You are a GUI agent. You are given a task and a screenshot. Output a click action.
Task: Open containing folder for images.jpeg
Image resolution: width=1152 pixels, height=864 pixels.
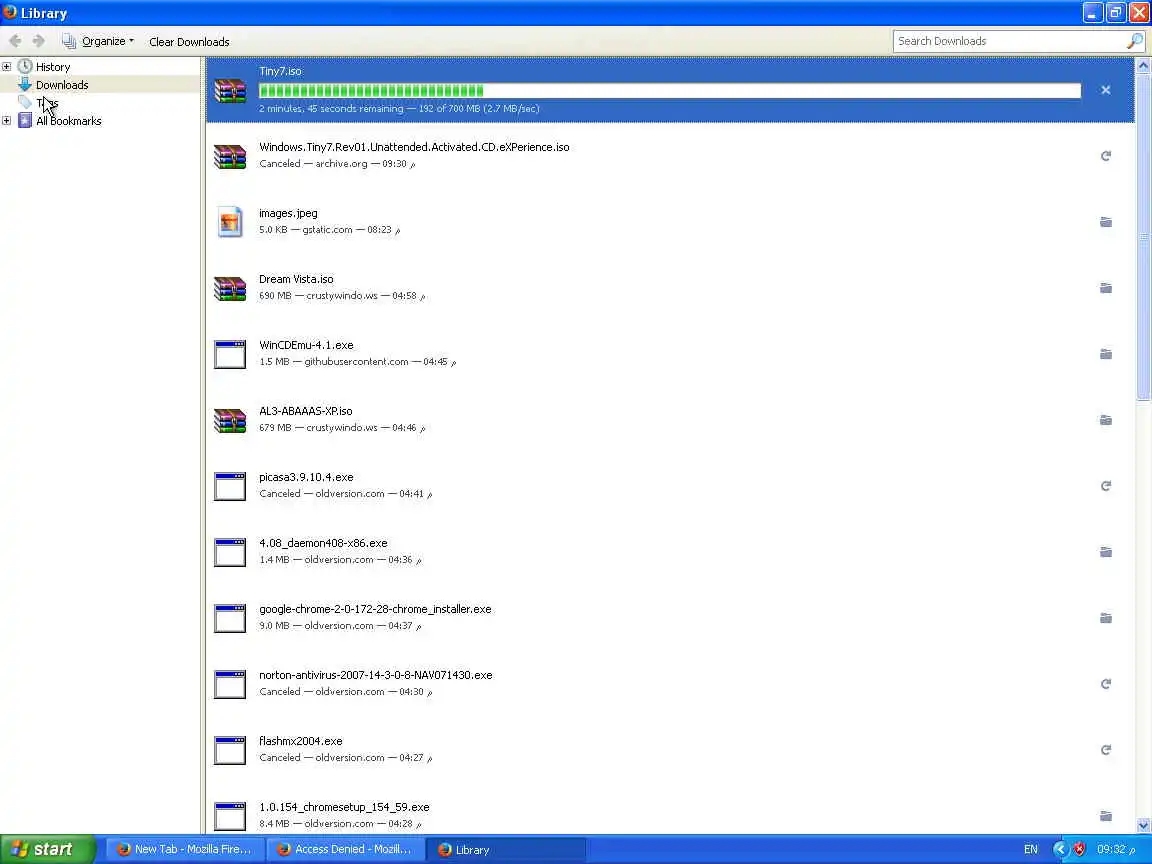[x=1105, y=222]
